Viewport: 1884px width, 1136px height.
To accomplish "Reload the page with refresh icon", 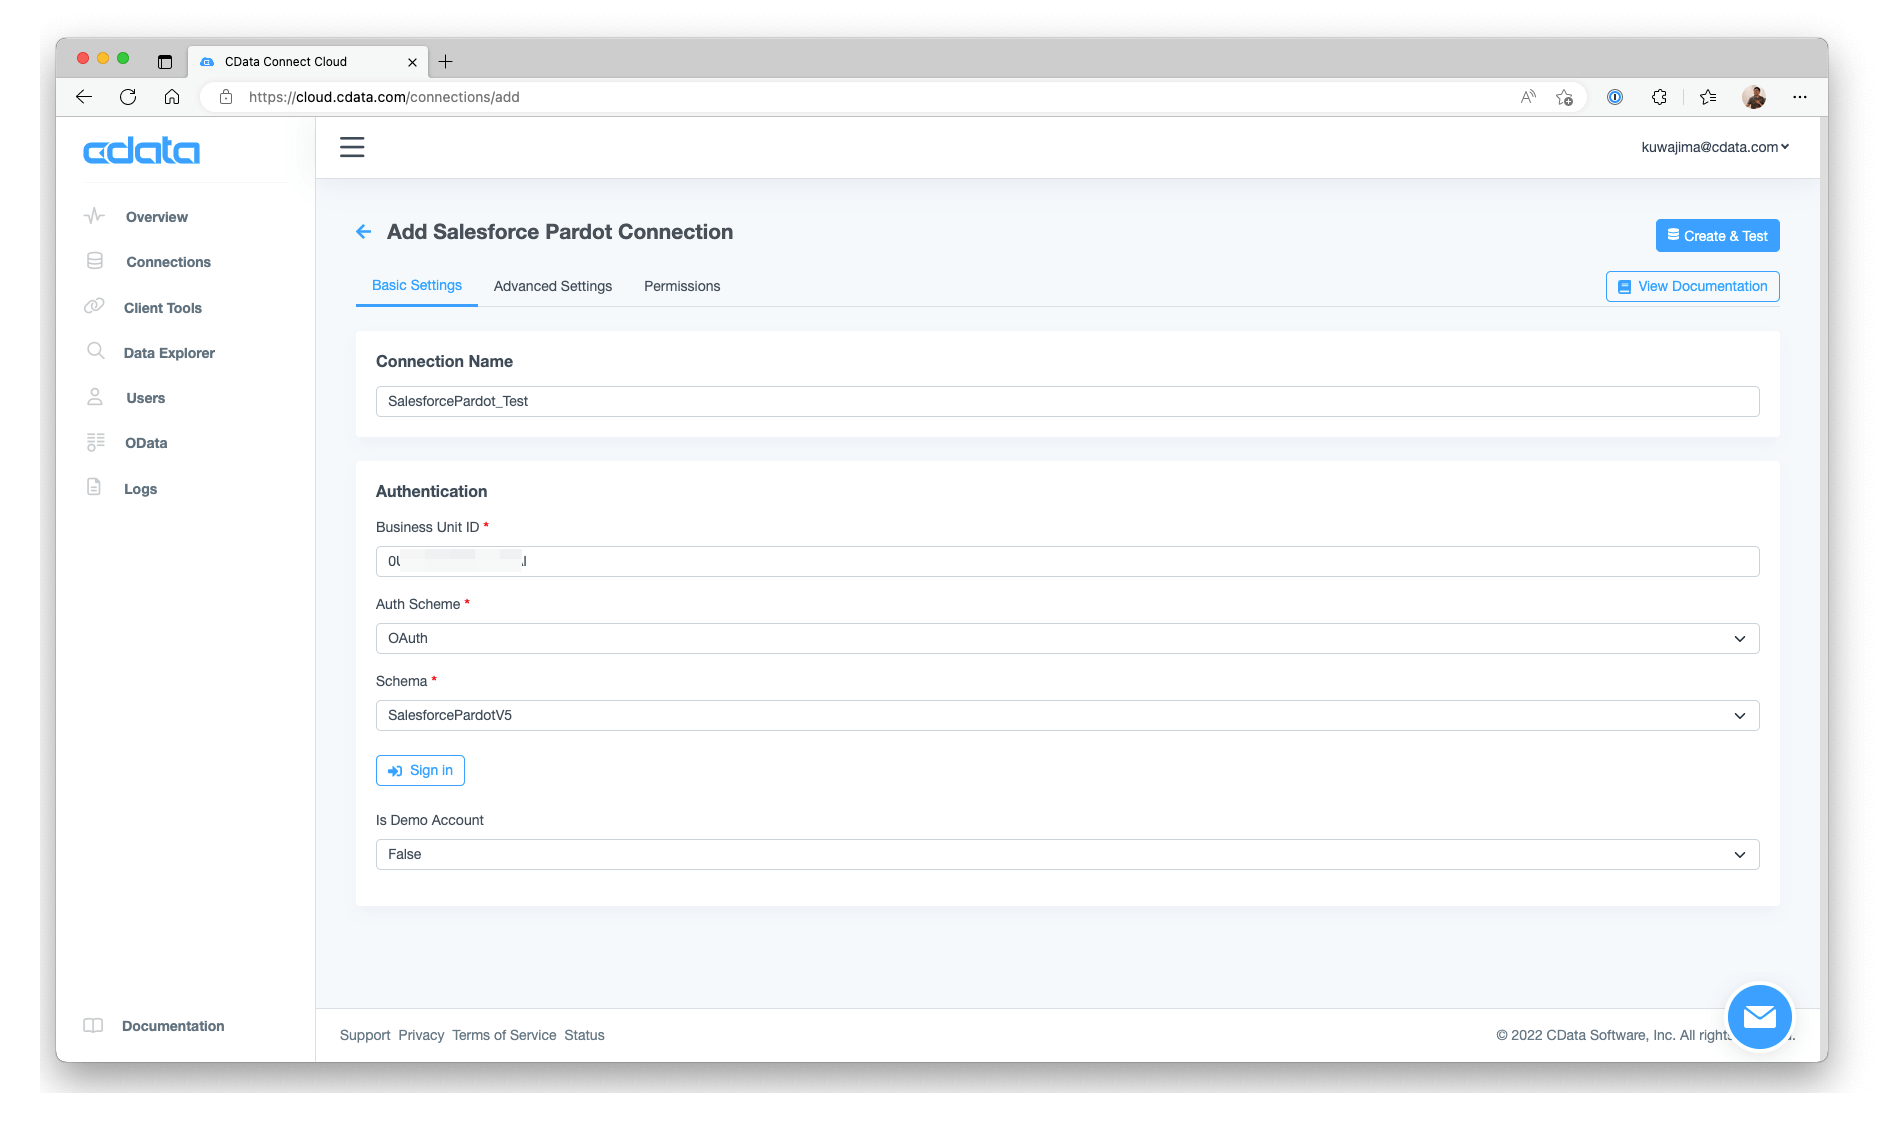I will 128,97.
